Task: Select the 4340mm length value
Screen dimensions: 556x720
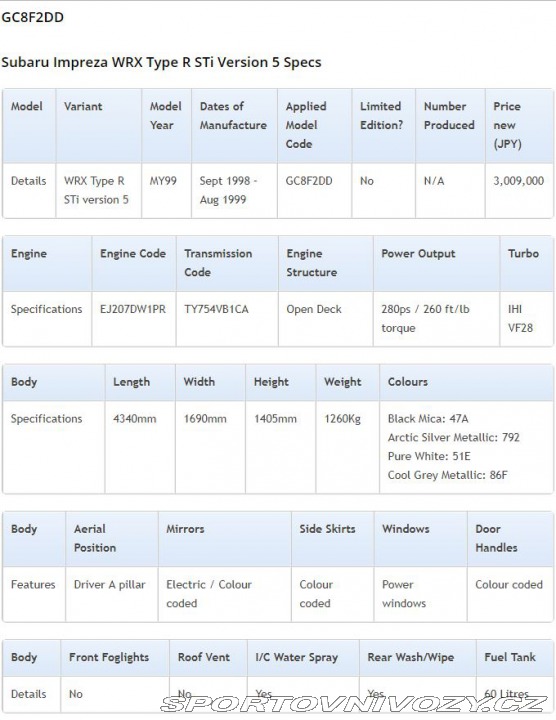Action: pyautogui.click(x=135, y=419)
